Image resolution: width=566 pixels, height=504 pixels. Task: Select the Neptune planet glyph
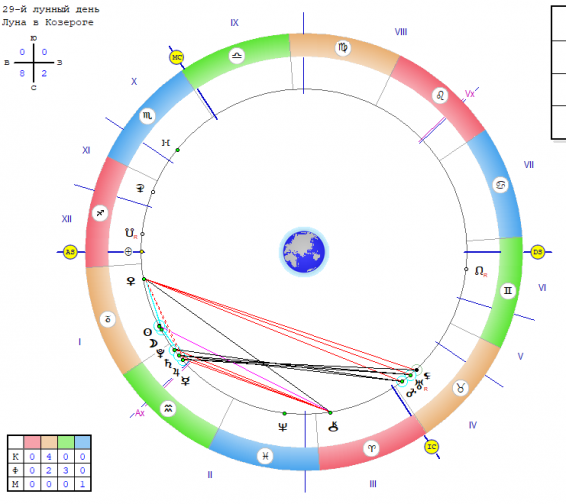283,427
